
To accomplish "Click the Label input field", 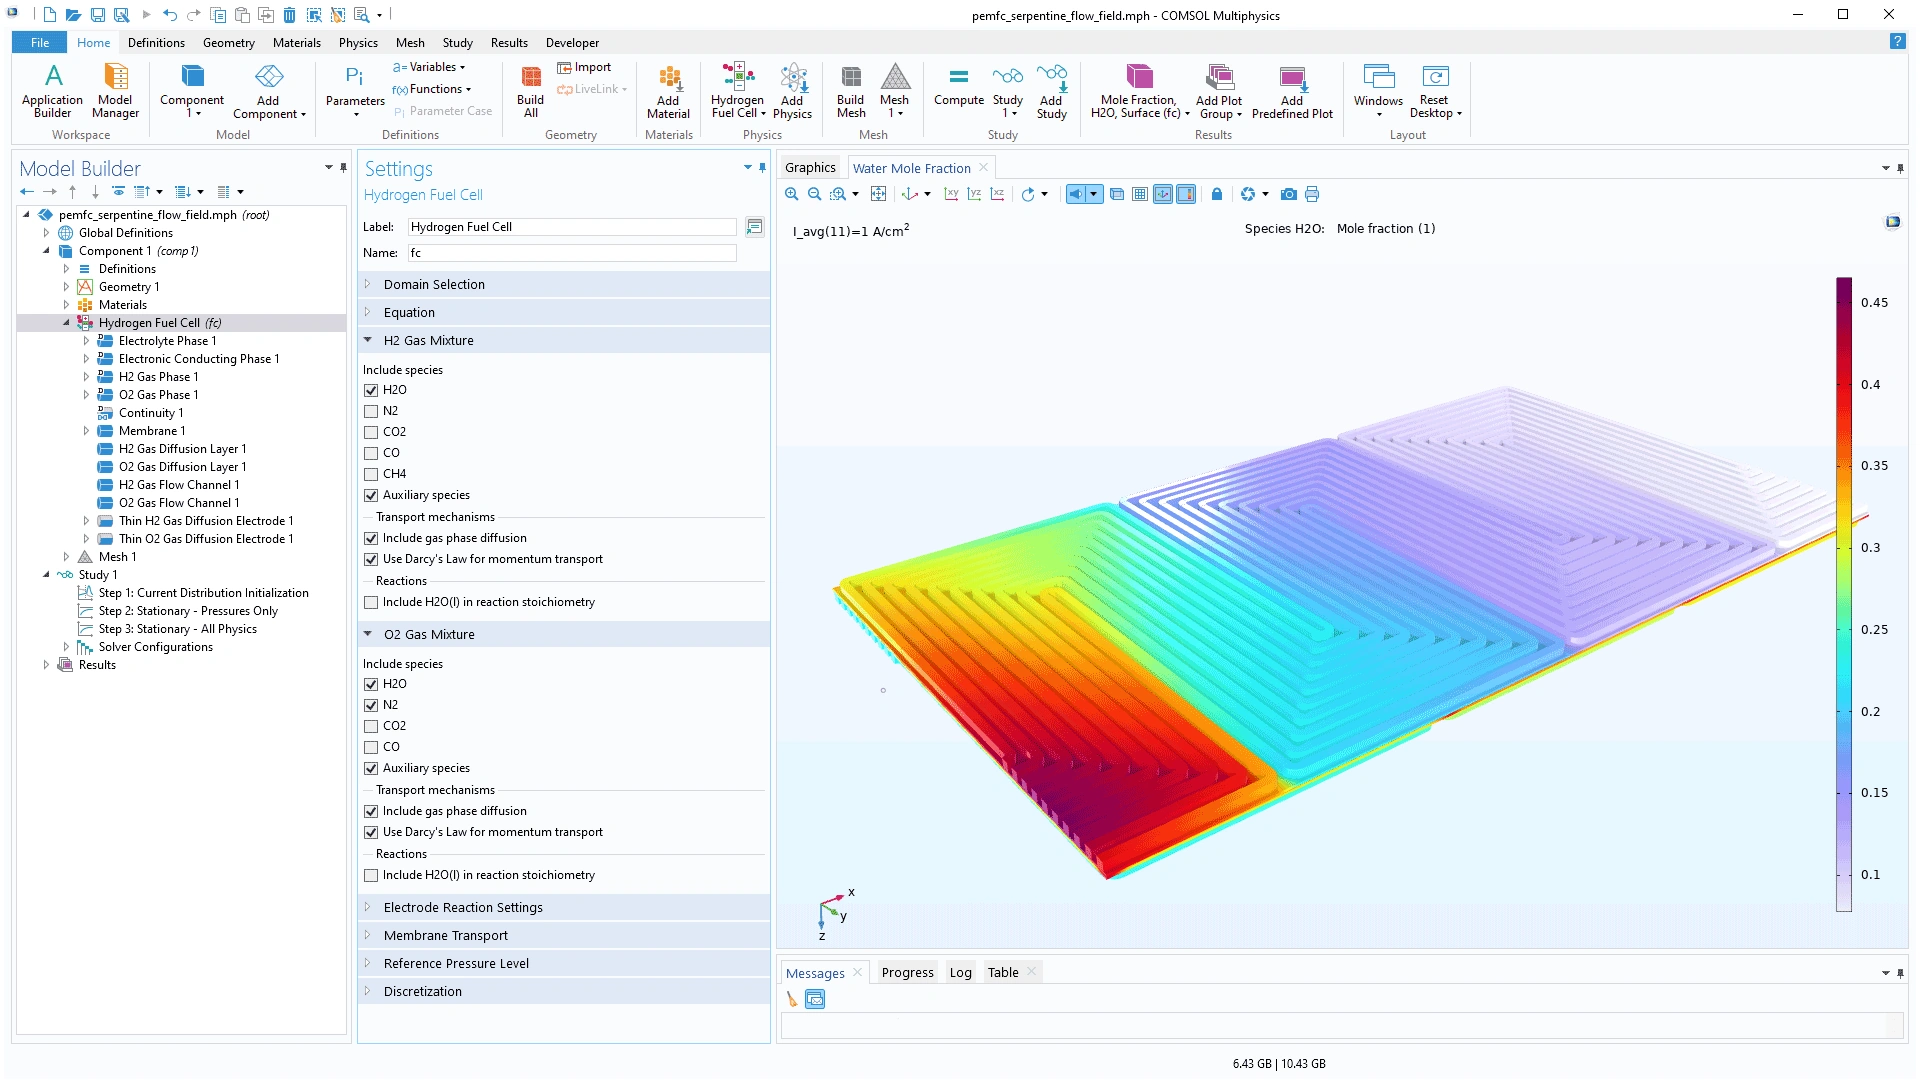I will click(571, 227).
